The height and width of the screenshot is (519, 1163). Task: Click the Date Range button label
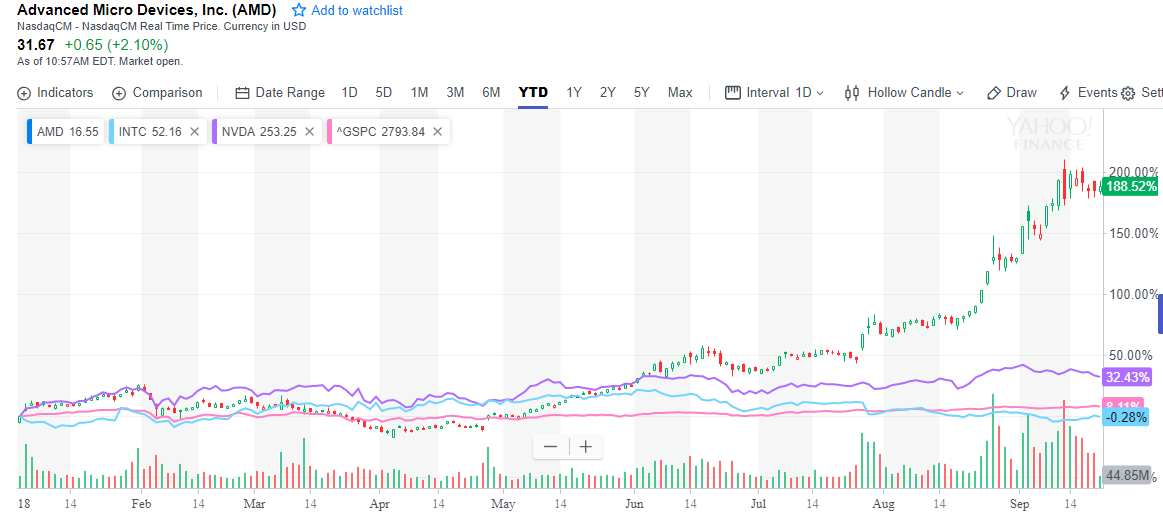pos(290,93)
